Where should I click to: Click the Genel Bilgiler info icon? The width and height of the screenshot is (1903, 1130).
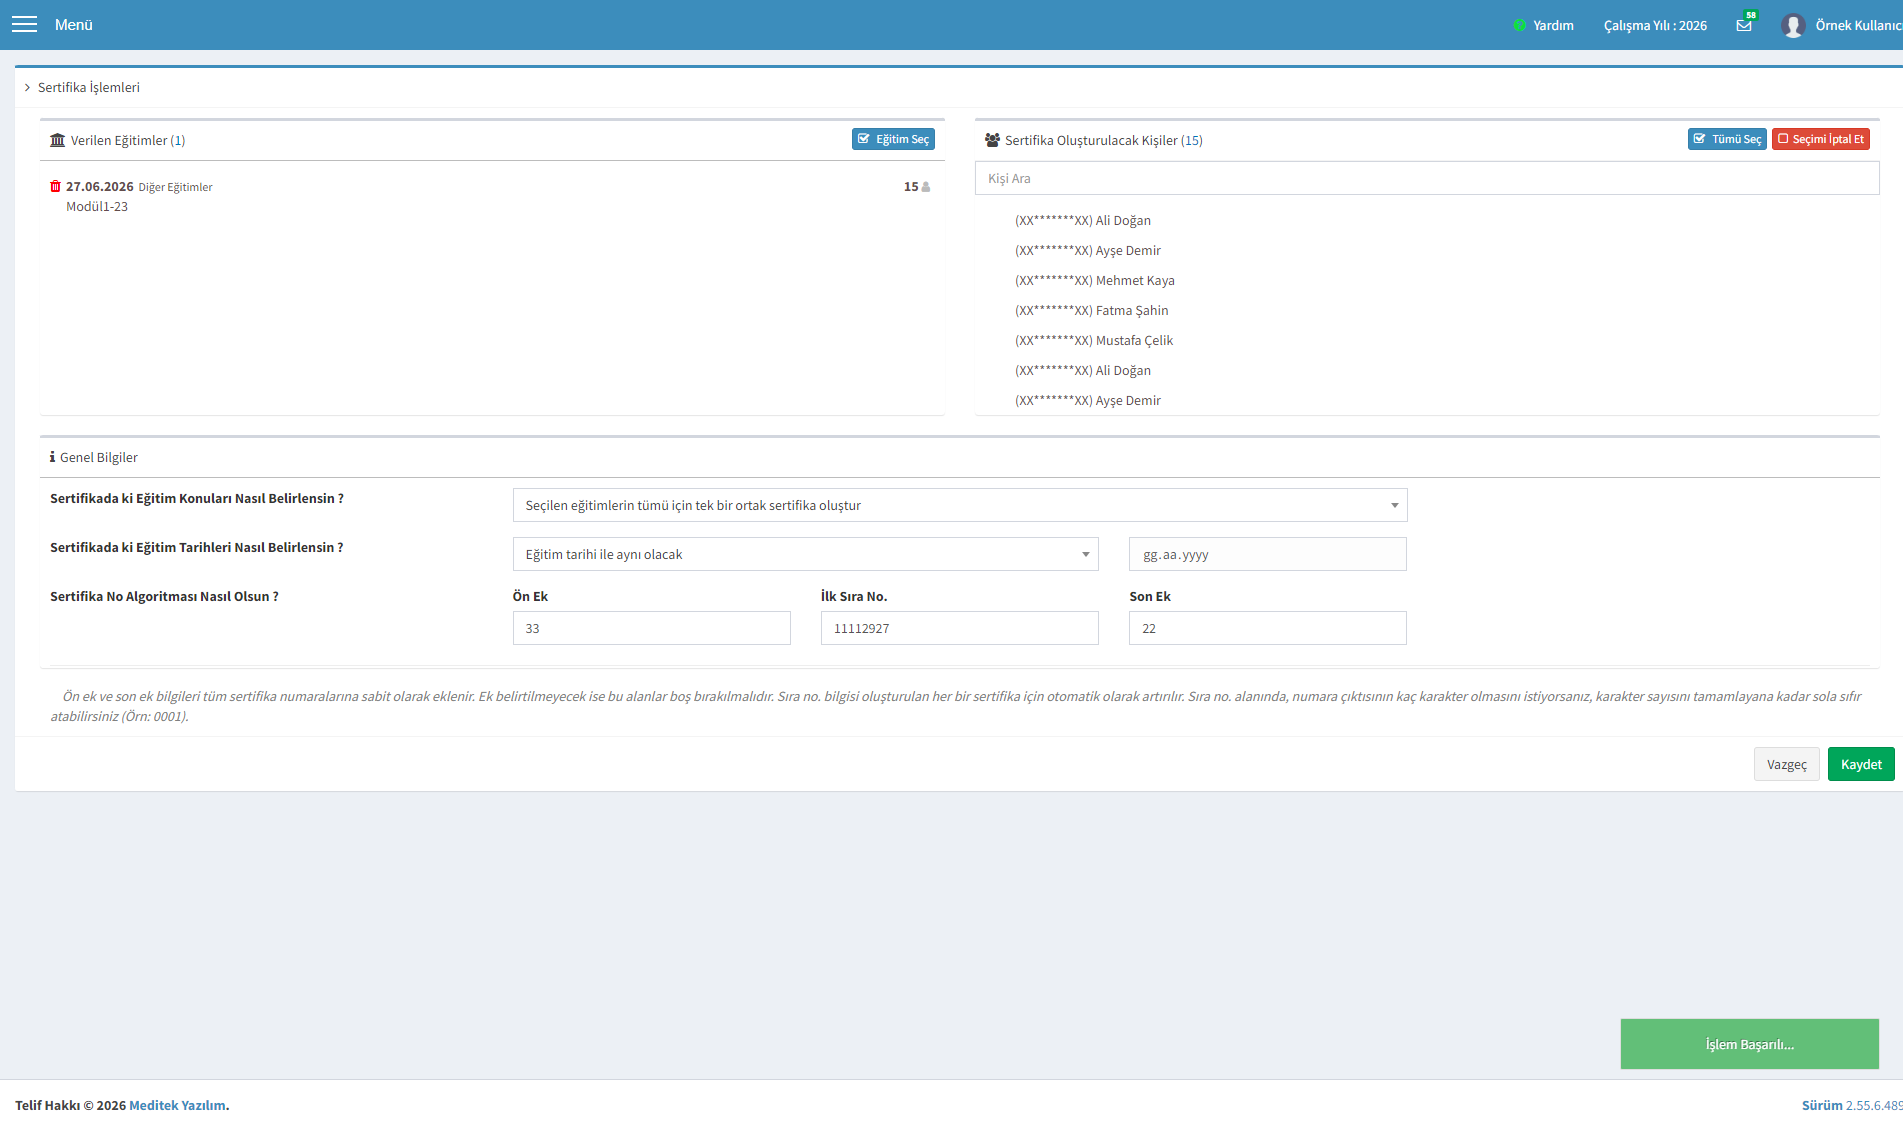(52, 457)
